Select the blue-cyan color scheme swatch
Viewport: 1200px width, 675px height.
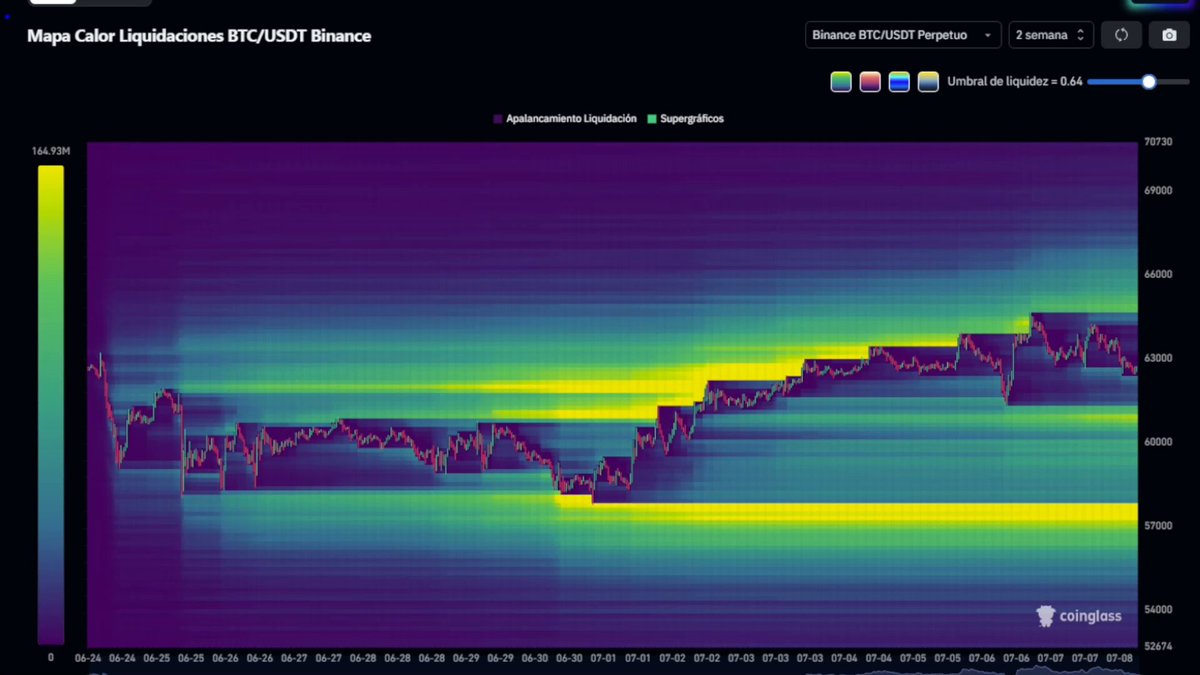[x=899, y=82]
